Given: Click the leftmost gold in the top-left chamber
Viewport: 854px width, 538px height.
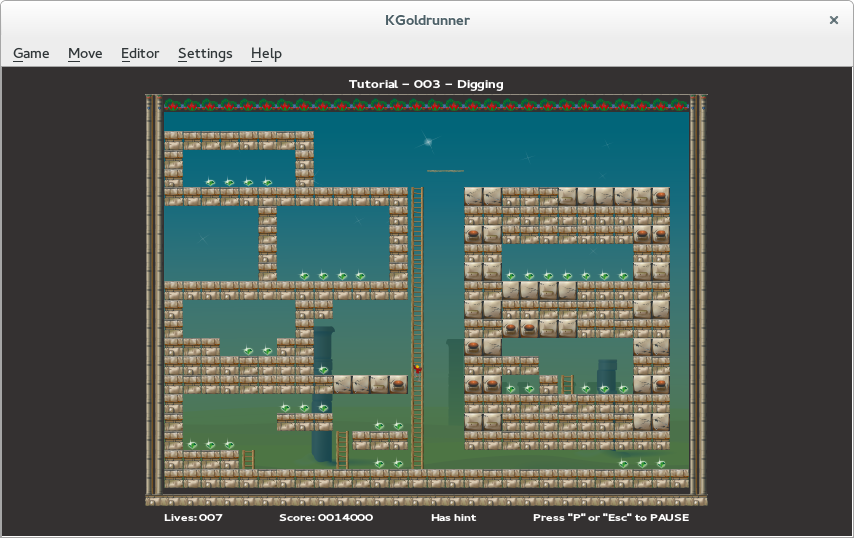Looking at the screenshot, I should point(210,182).
